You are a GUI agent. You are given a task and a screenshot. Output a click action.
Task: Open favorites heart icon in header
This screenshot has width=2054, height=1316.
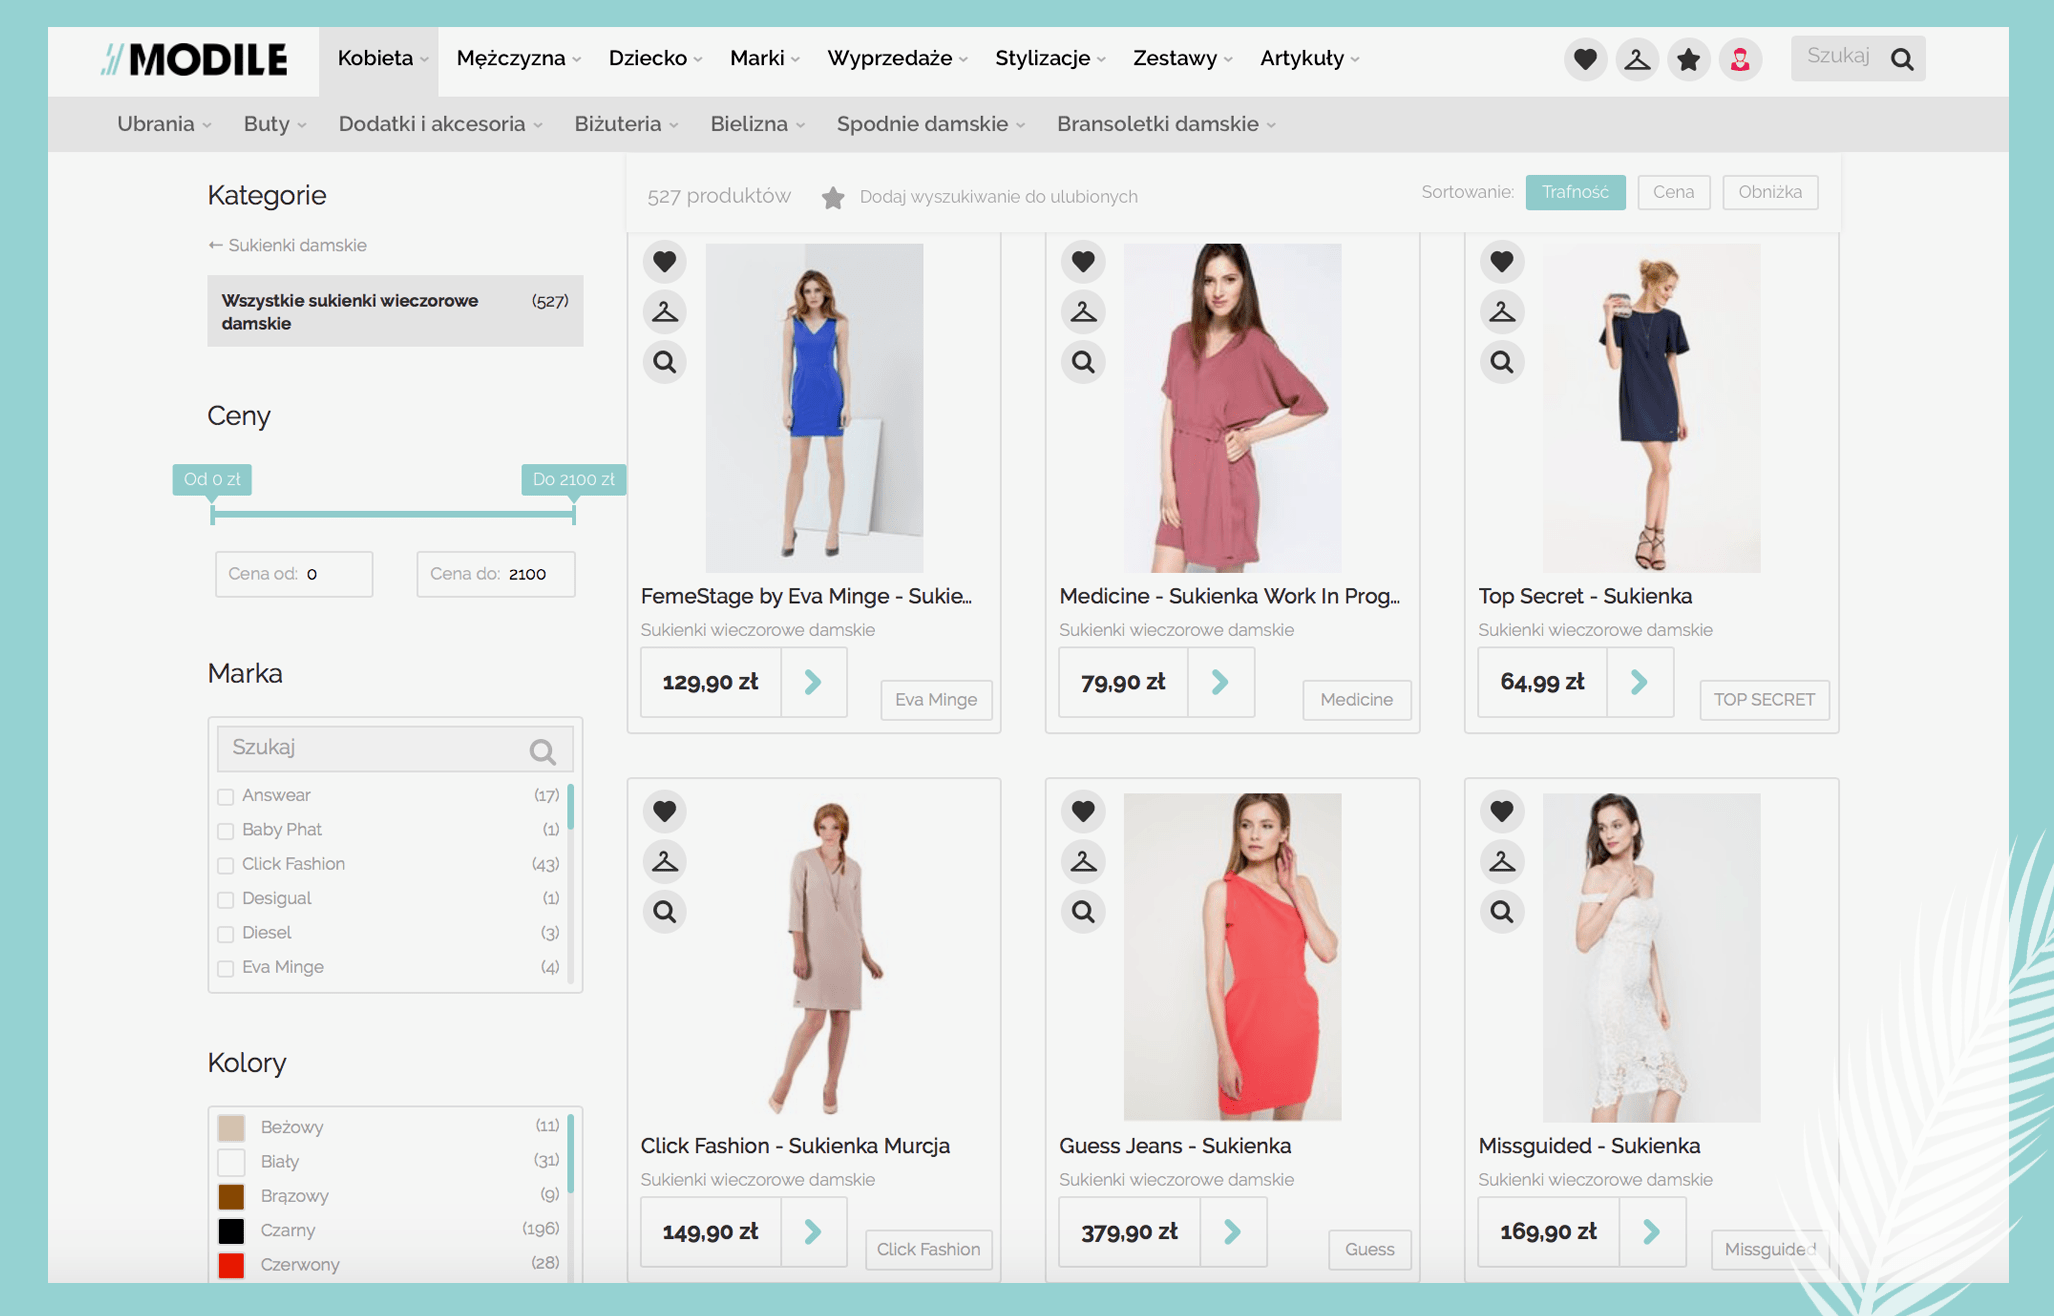coord(1585,59)
